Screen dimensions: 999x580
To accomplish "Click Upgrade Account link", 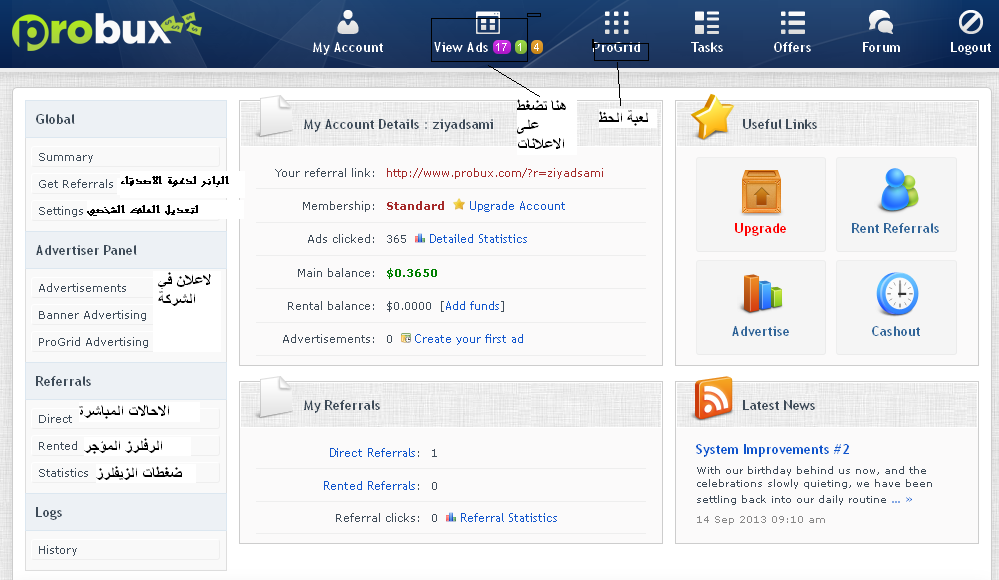I will tap(517, 206).
